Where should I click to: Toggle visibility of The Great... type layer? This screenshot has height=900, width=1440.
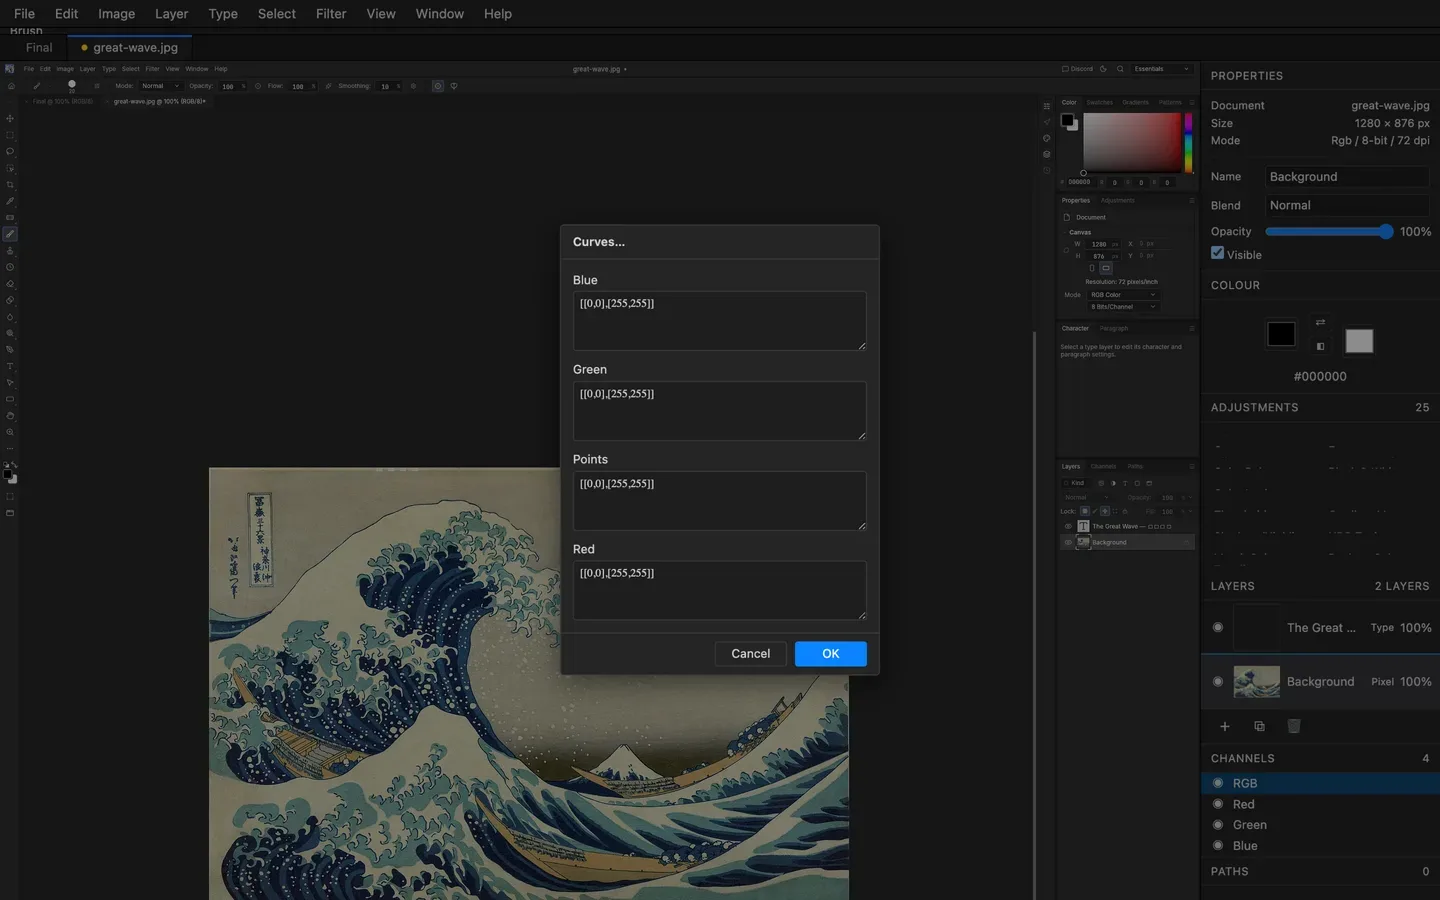[1218, 627]
